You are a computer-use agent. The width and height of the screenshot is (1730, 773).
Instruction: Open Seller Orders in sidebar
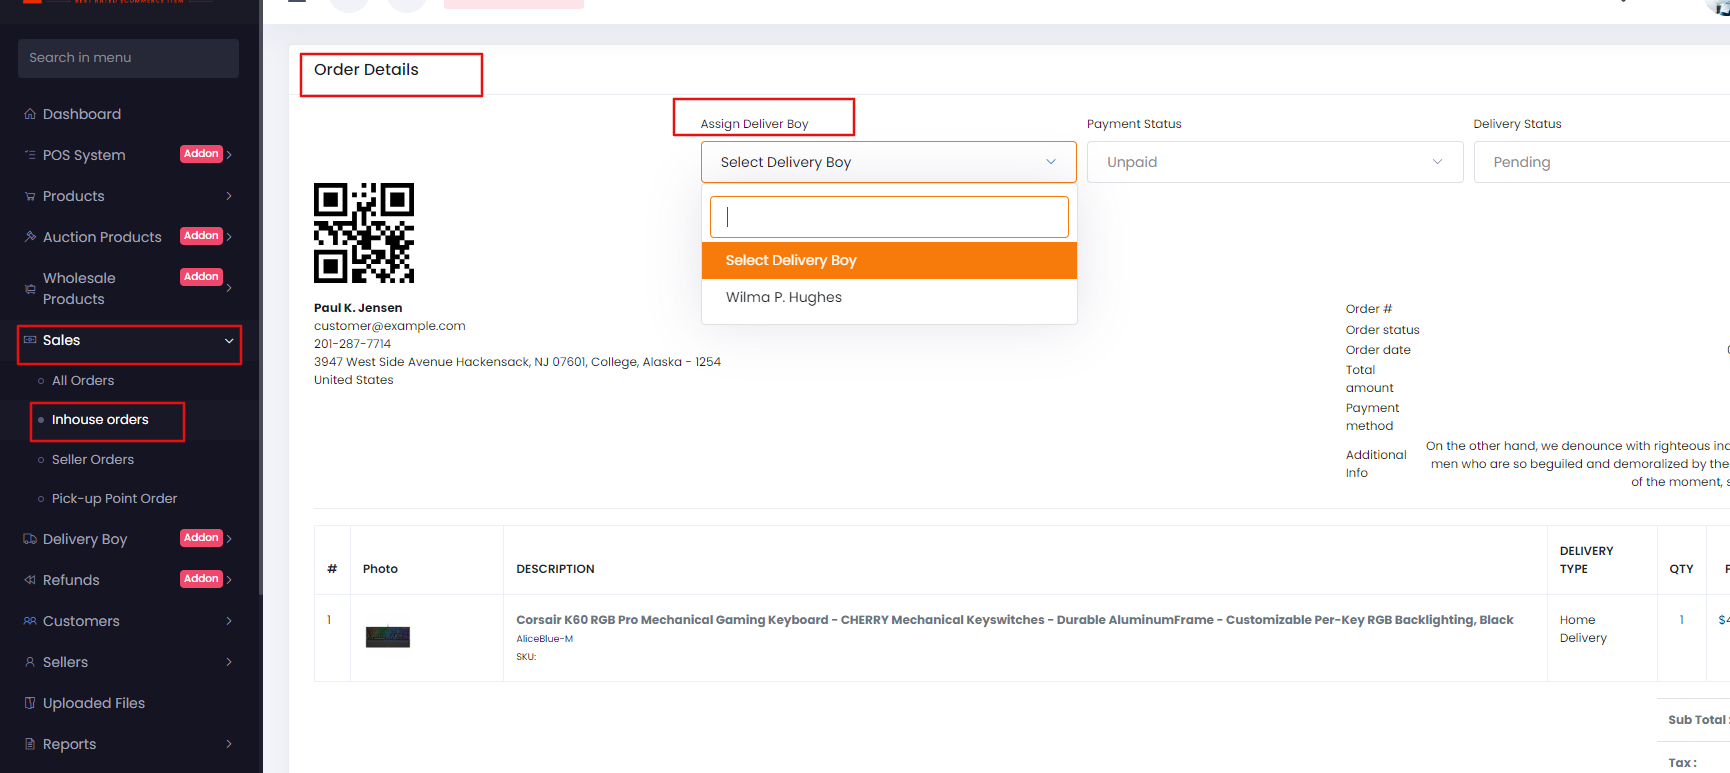[93, 460]
